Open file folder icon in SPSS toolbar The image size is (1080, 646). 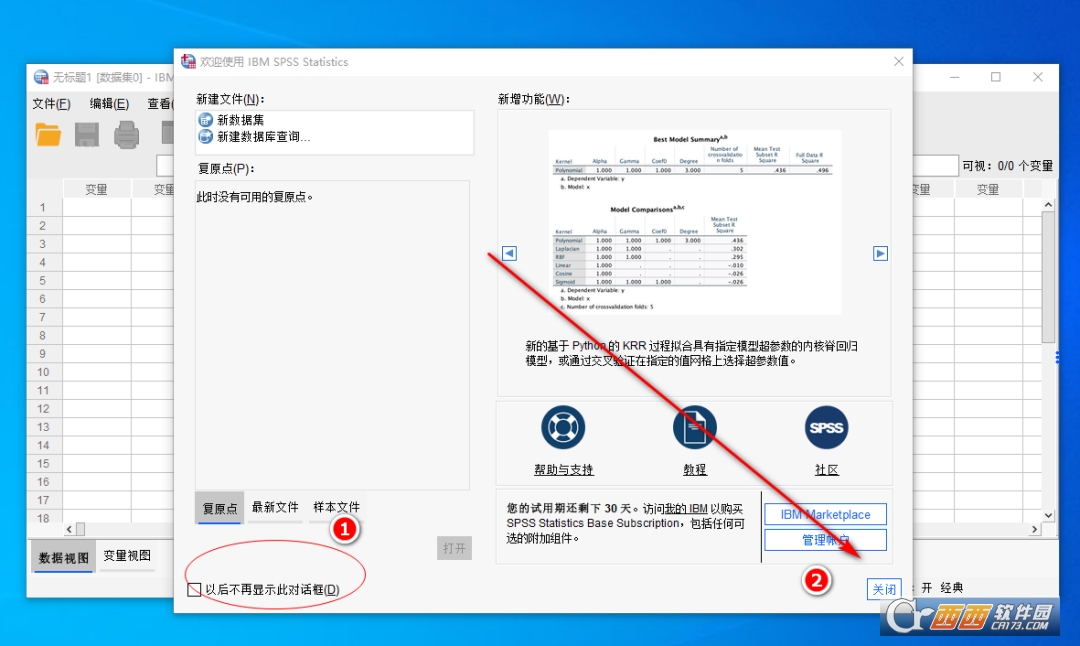click(x=48, y=134)
